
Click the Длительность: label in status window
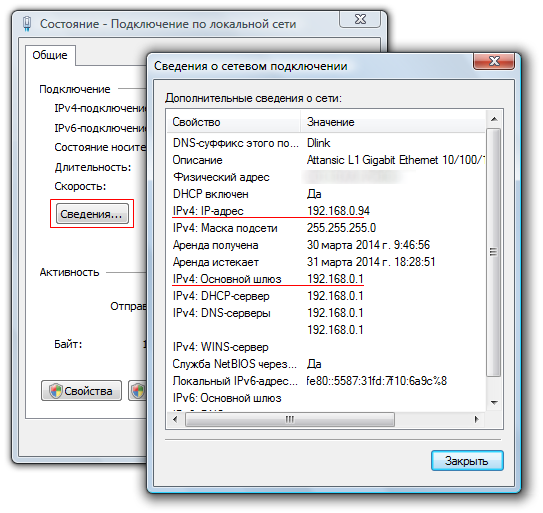tap(93, 167)
